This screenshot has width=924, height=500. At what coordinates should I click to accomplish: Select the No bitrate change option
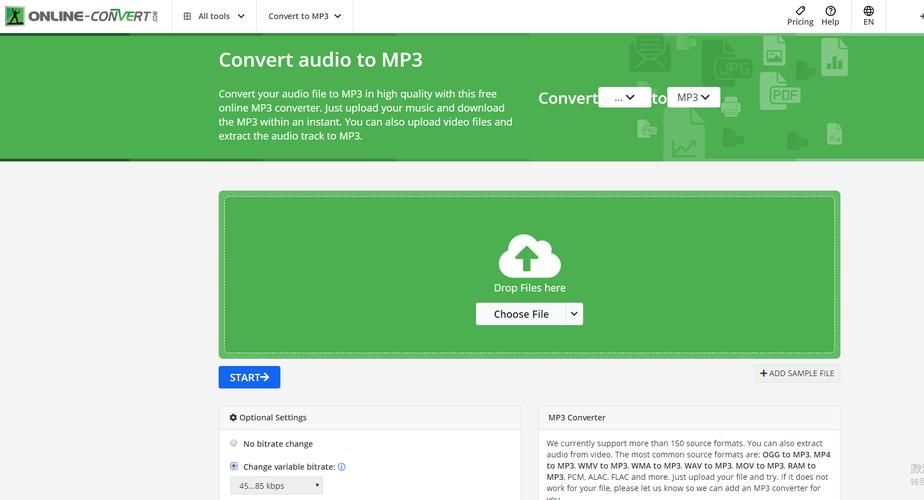click(x=234, y=443)
